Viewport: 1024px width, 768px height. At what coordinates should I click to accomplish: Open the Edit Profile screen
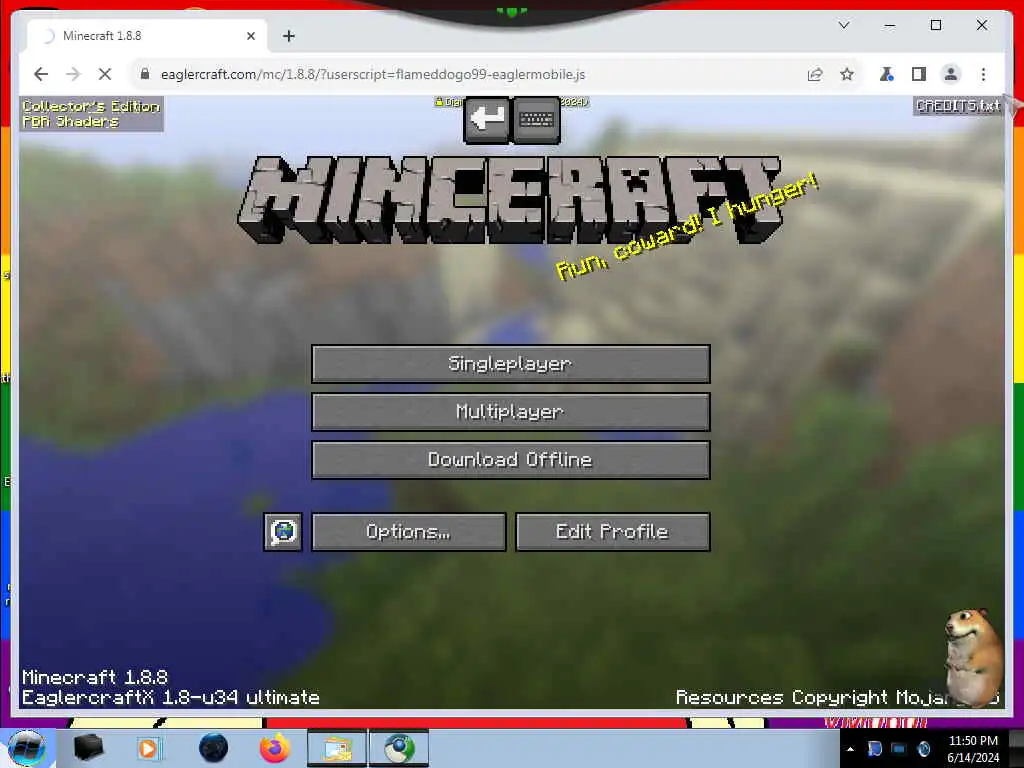pos(613,532)
